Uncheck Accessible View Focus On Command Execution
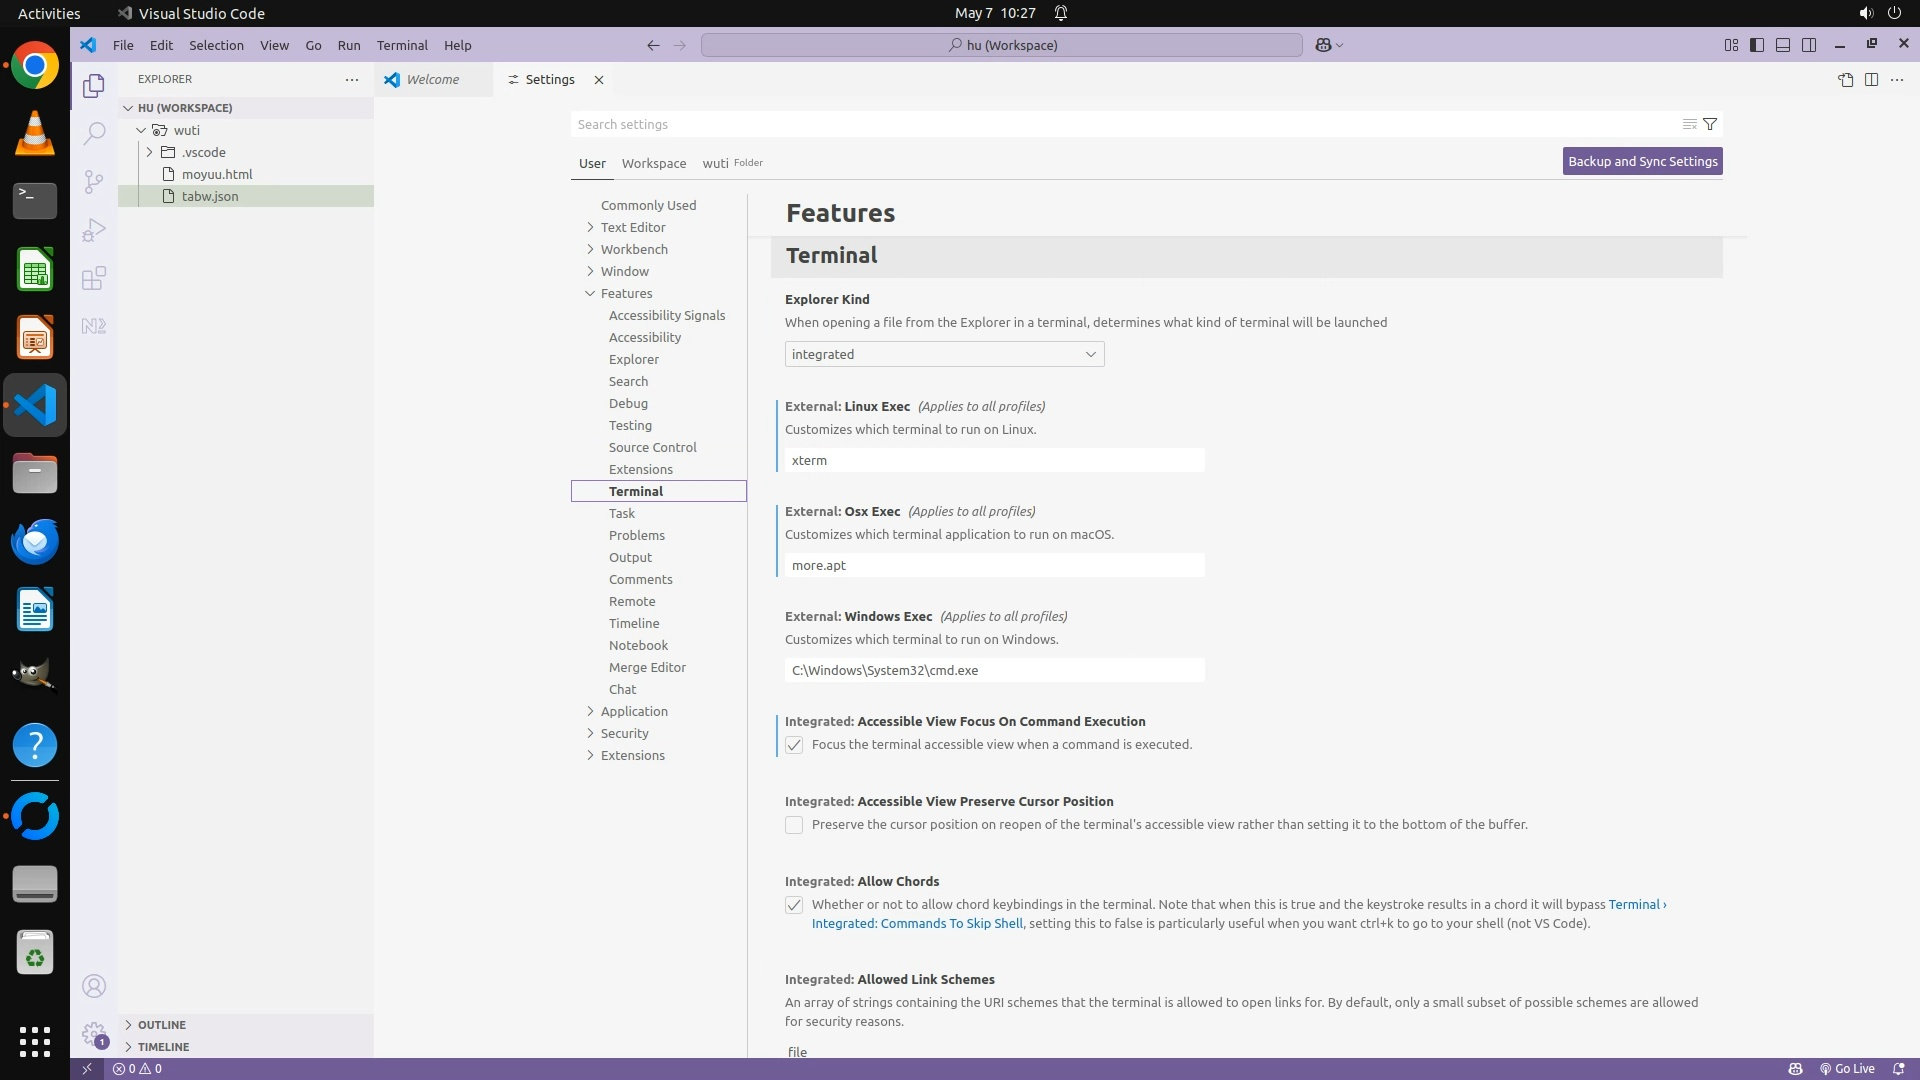The height and width of the screenshot is (1080, 1920). coord(794,745)
